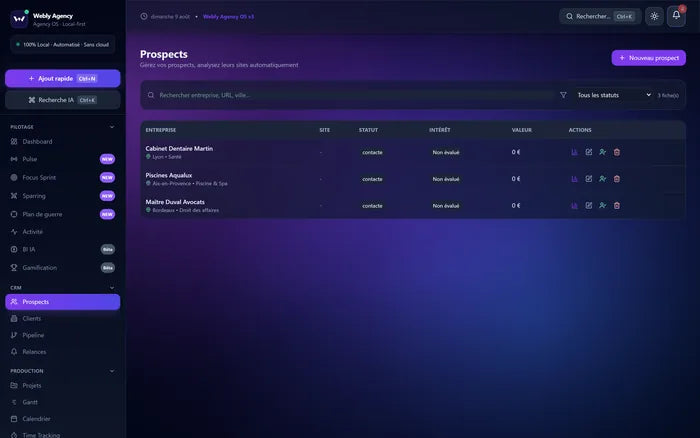Select Prospects in the CRM section
The height and width of the screenshot is (438, 700).
pyautogui.click(x=62, y=302)
